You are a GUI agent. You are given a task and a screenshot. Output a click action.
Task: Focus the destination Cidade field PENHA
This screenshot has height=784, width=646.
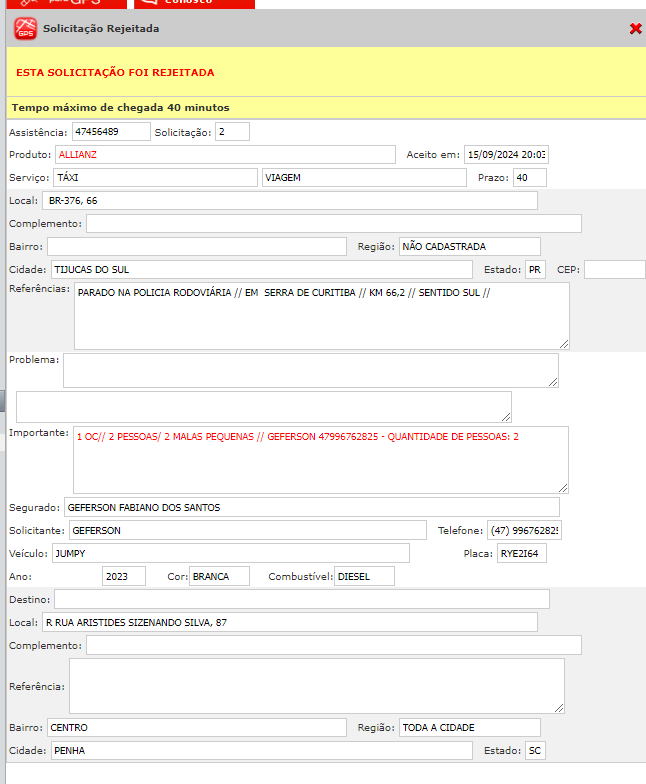[x=261, y=751]
